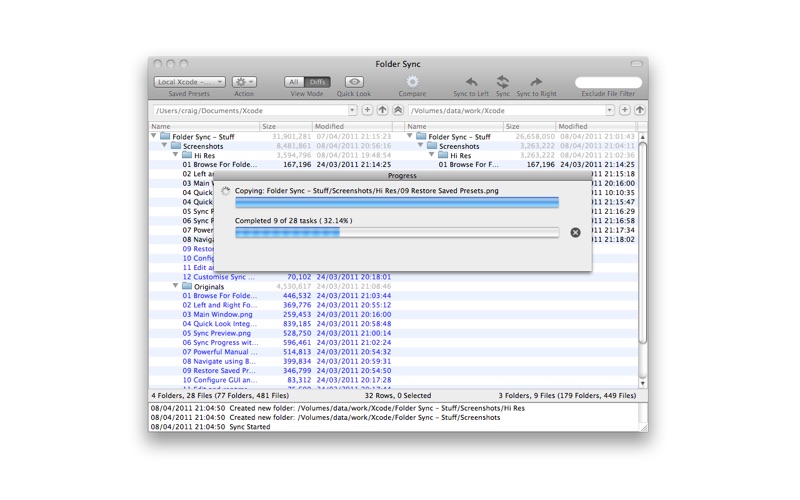Toggle the toolbar pill button in title bar

point(636,64)
